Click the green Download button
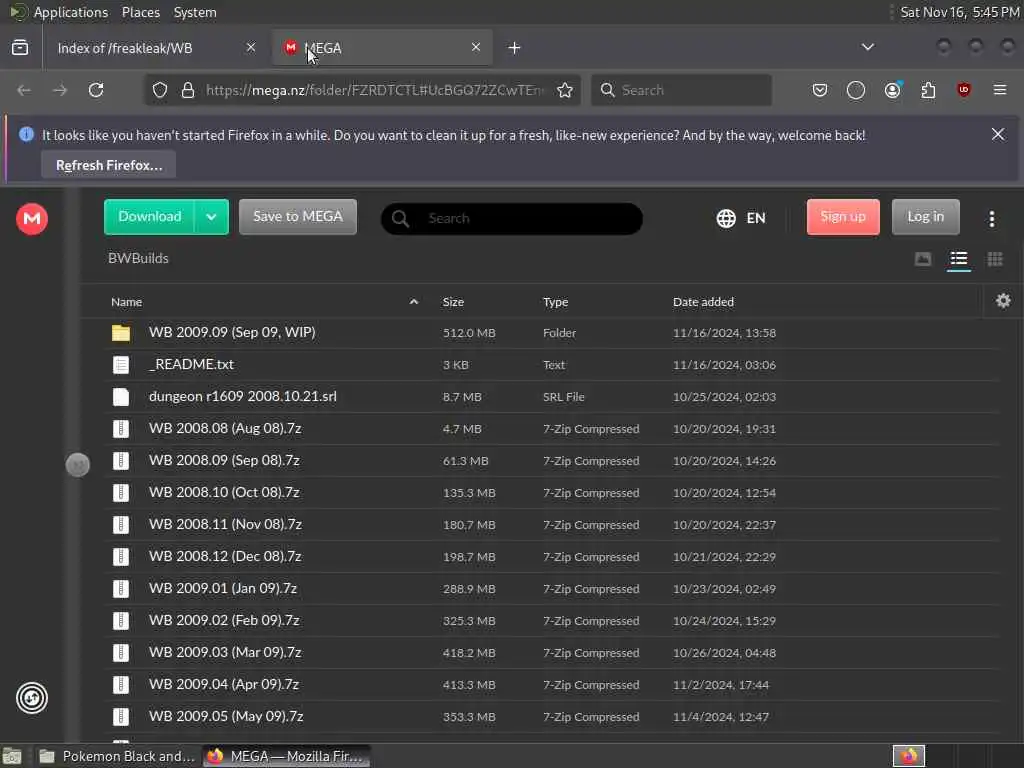 click(x=150, y=217)
